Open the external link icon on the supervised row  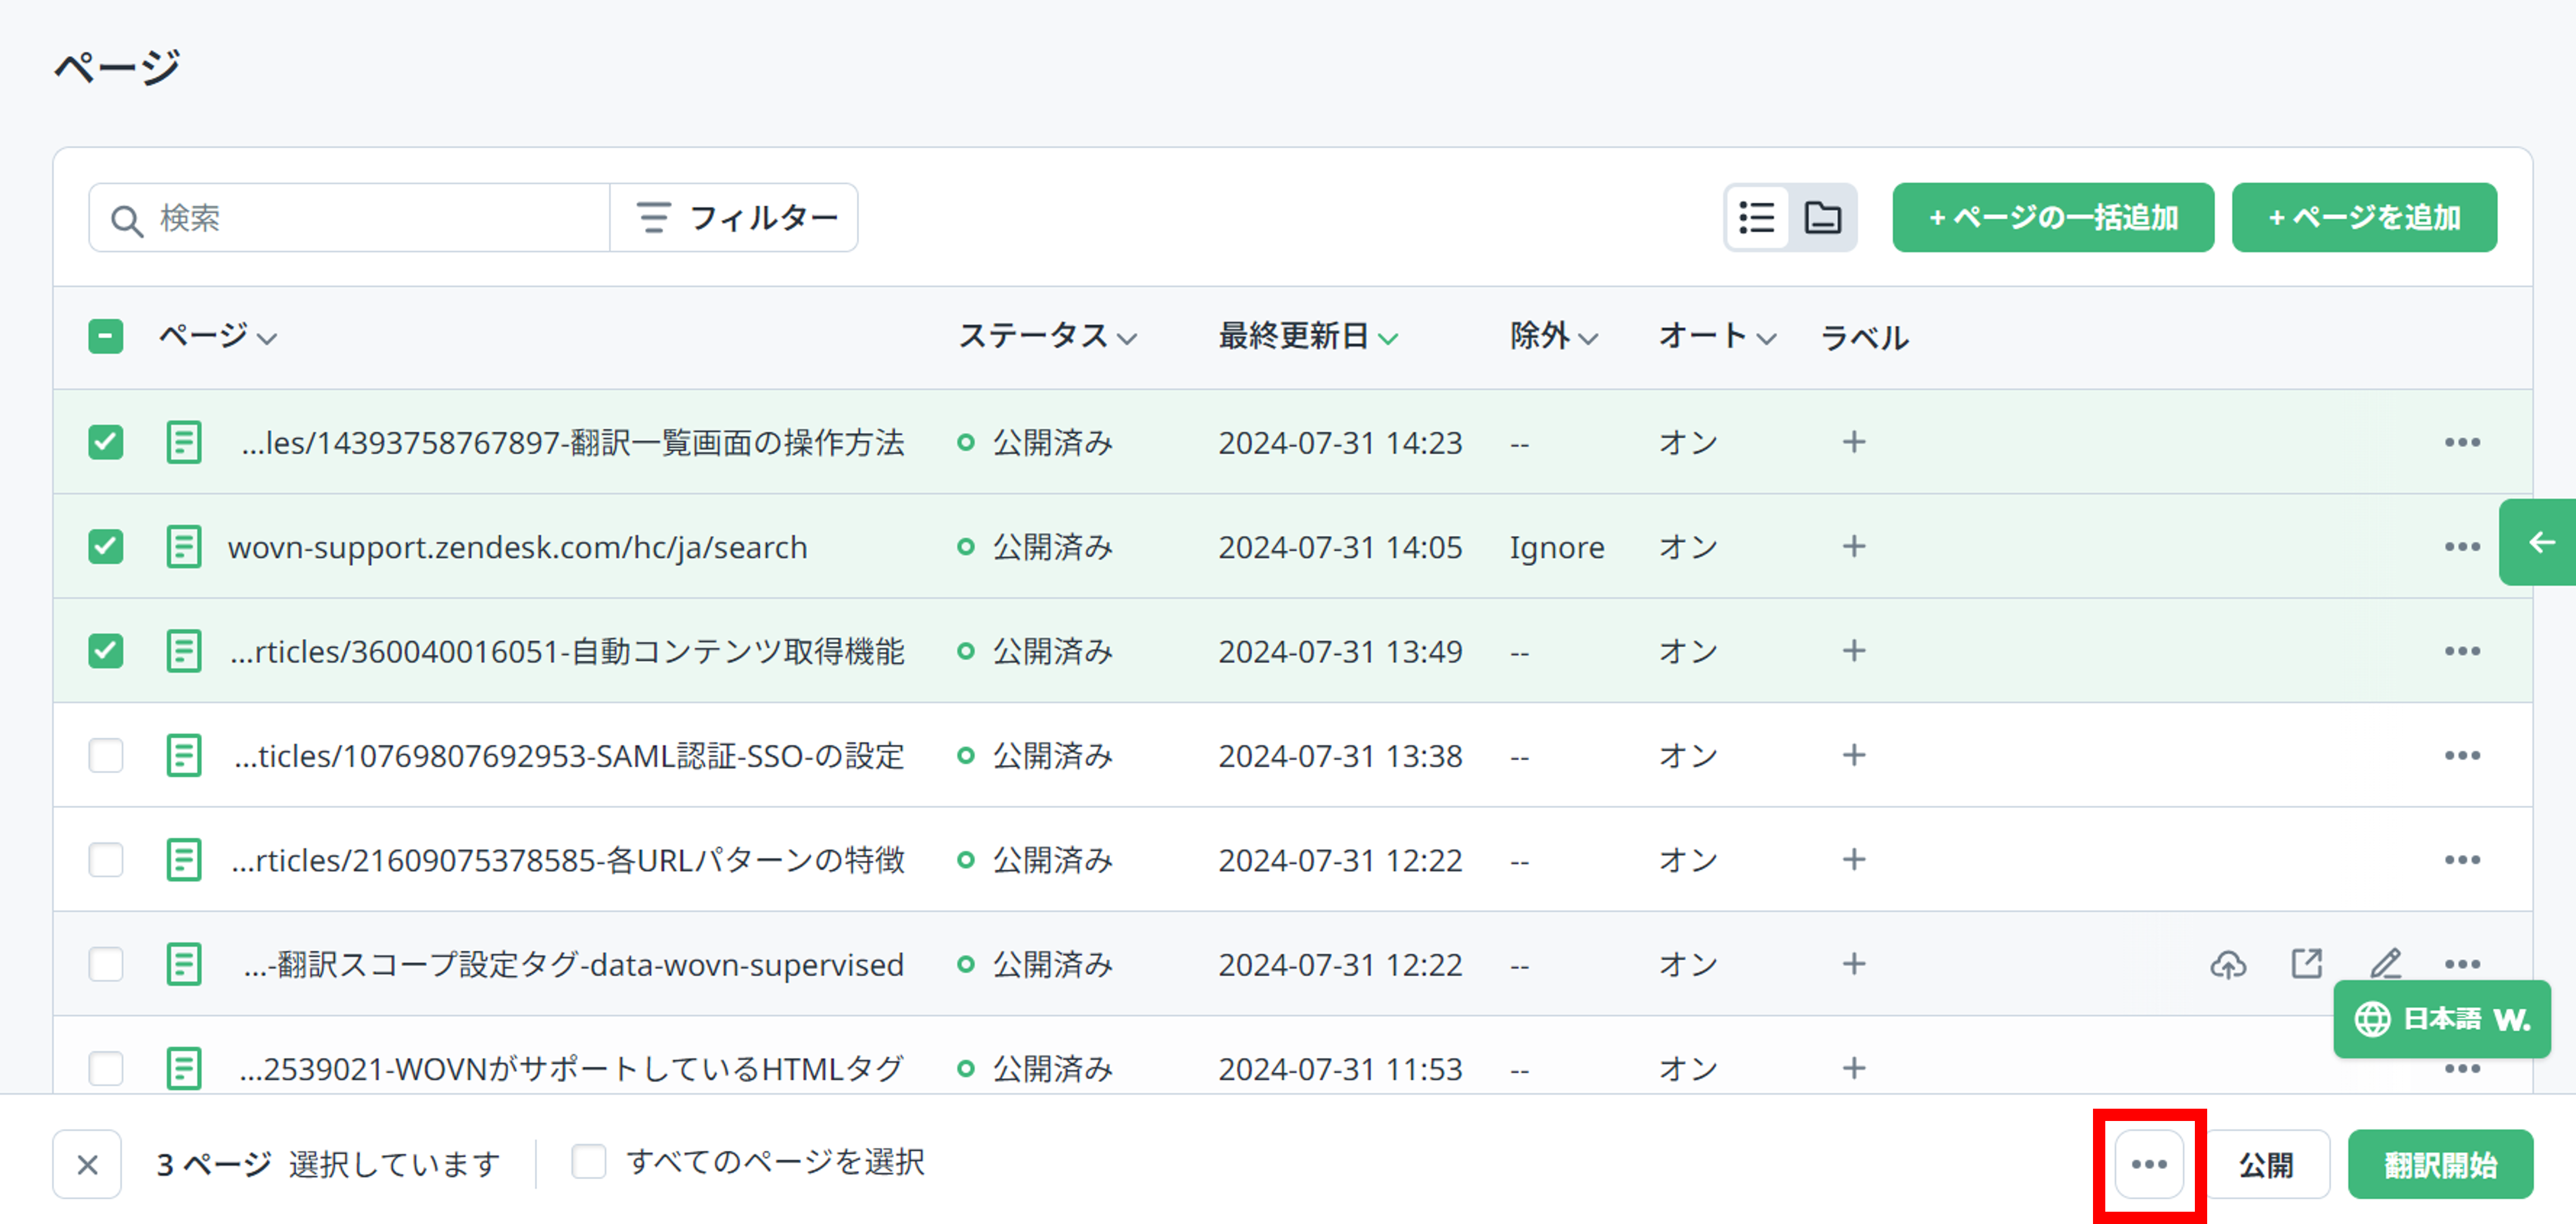2306,963
